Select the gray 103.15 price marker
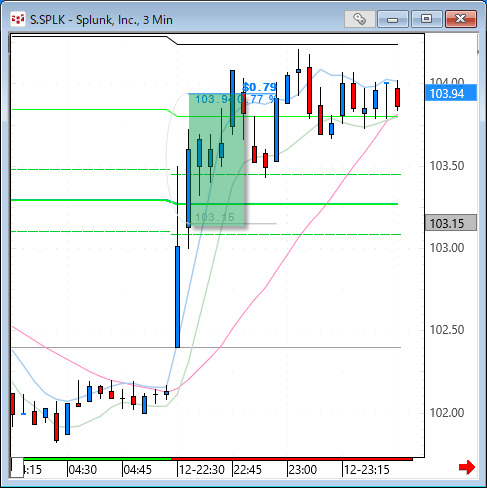The height and width of the screenshot is (488, 487). click(x=451, y=223)
